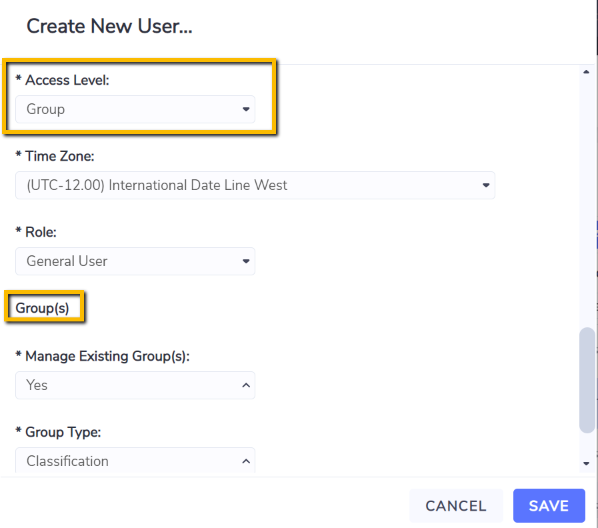Click the Time Zone caret icon

(x=486, y=185)
